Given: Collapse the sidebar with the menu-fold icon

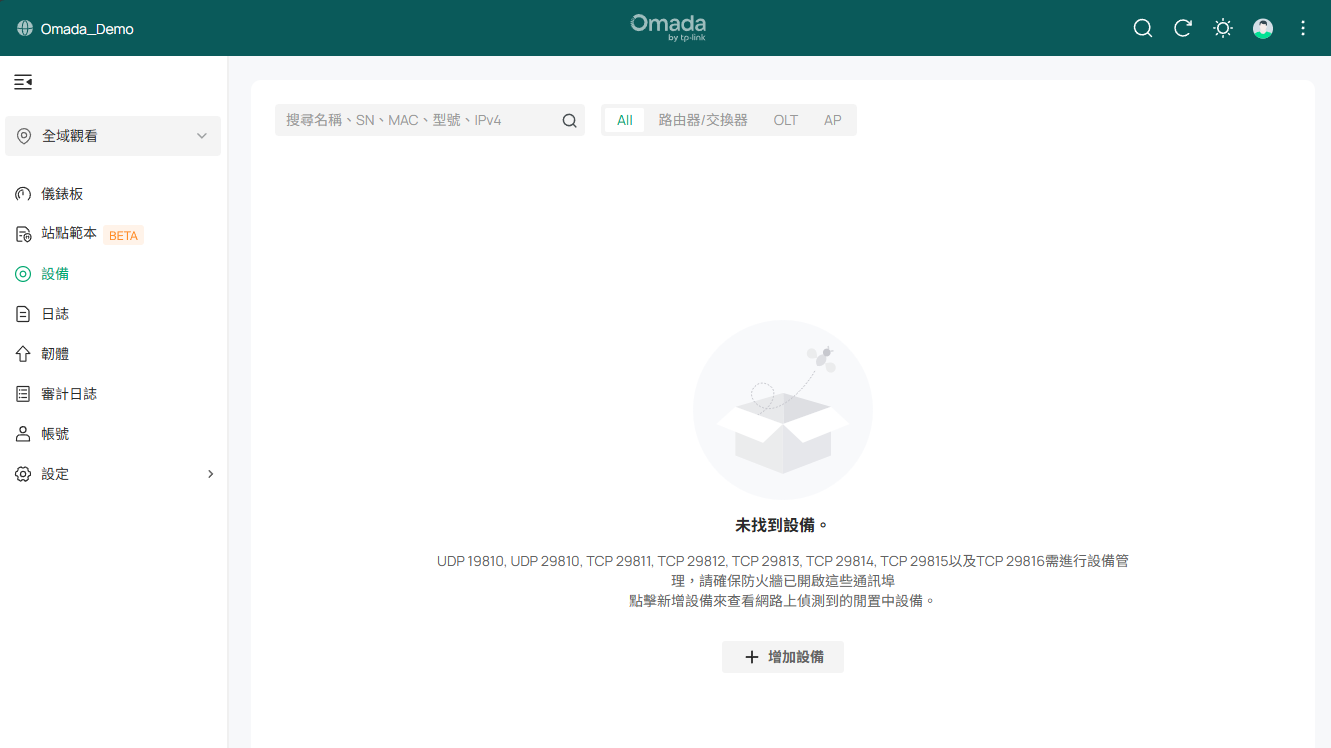Looking at the screenshot, I should [x=23, y=82].
